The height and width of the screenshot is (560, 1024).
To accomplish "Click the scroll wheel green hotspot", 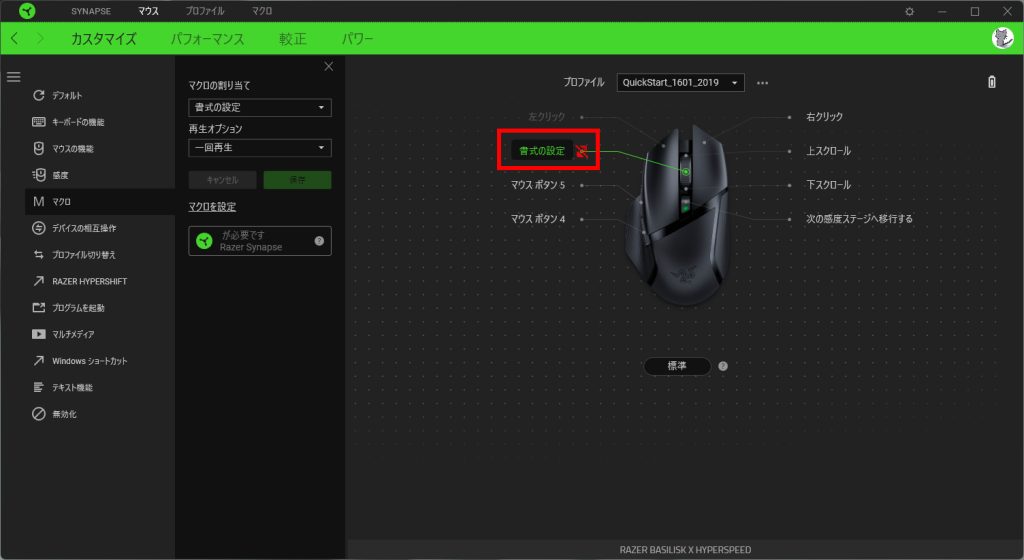I will 686,172.
